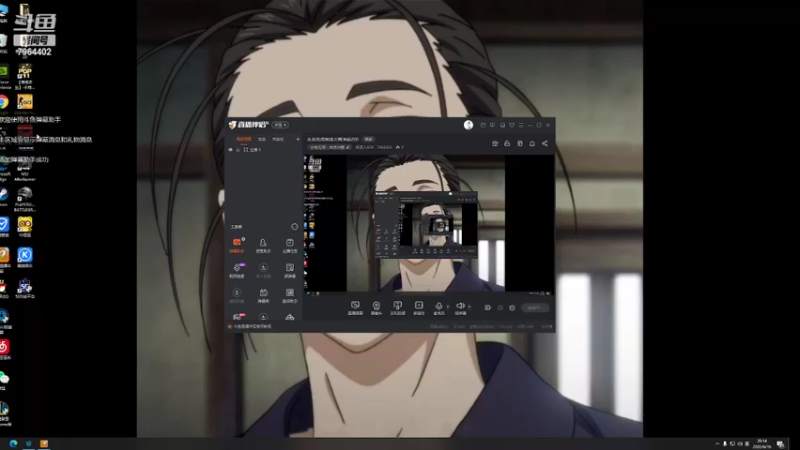This screenshot has width=800, height=450.
Task: Open the orange danmaku assistant tool
Action: (237, 245)
